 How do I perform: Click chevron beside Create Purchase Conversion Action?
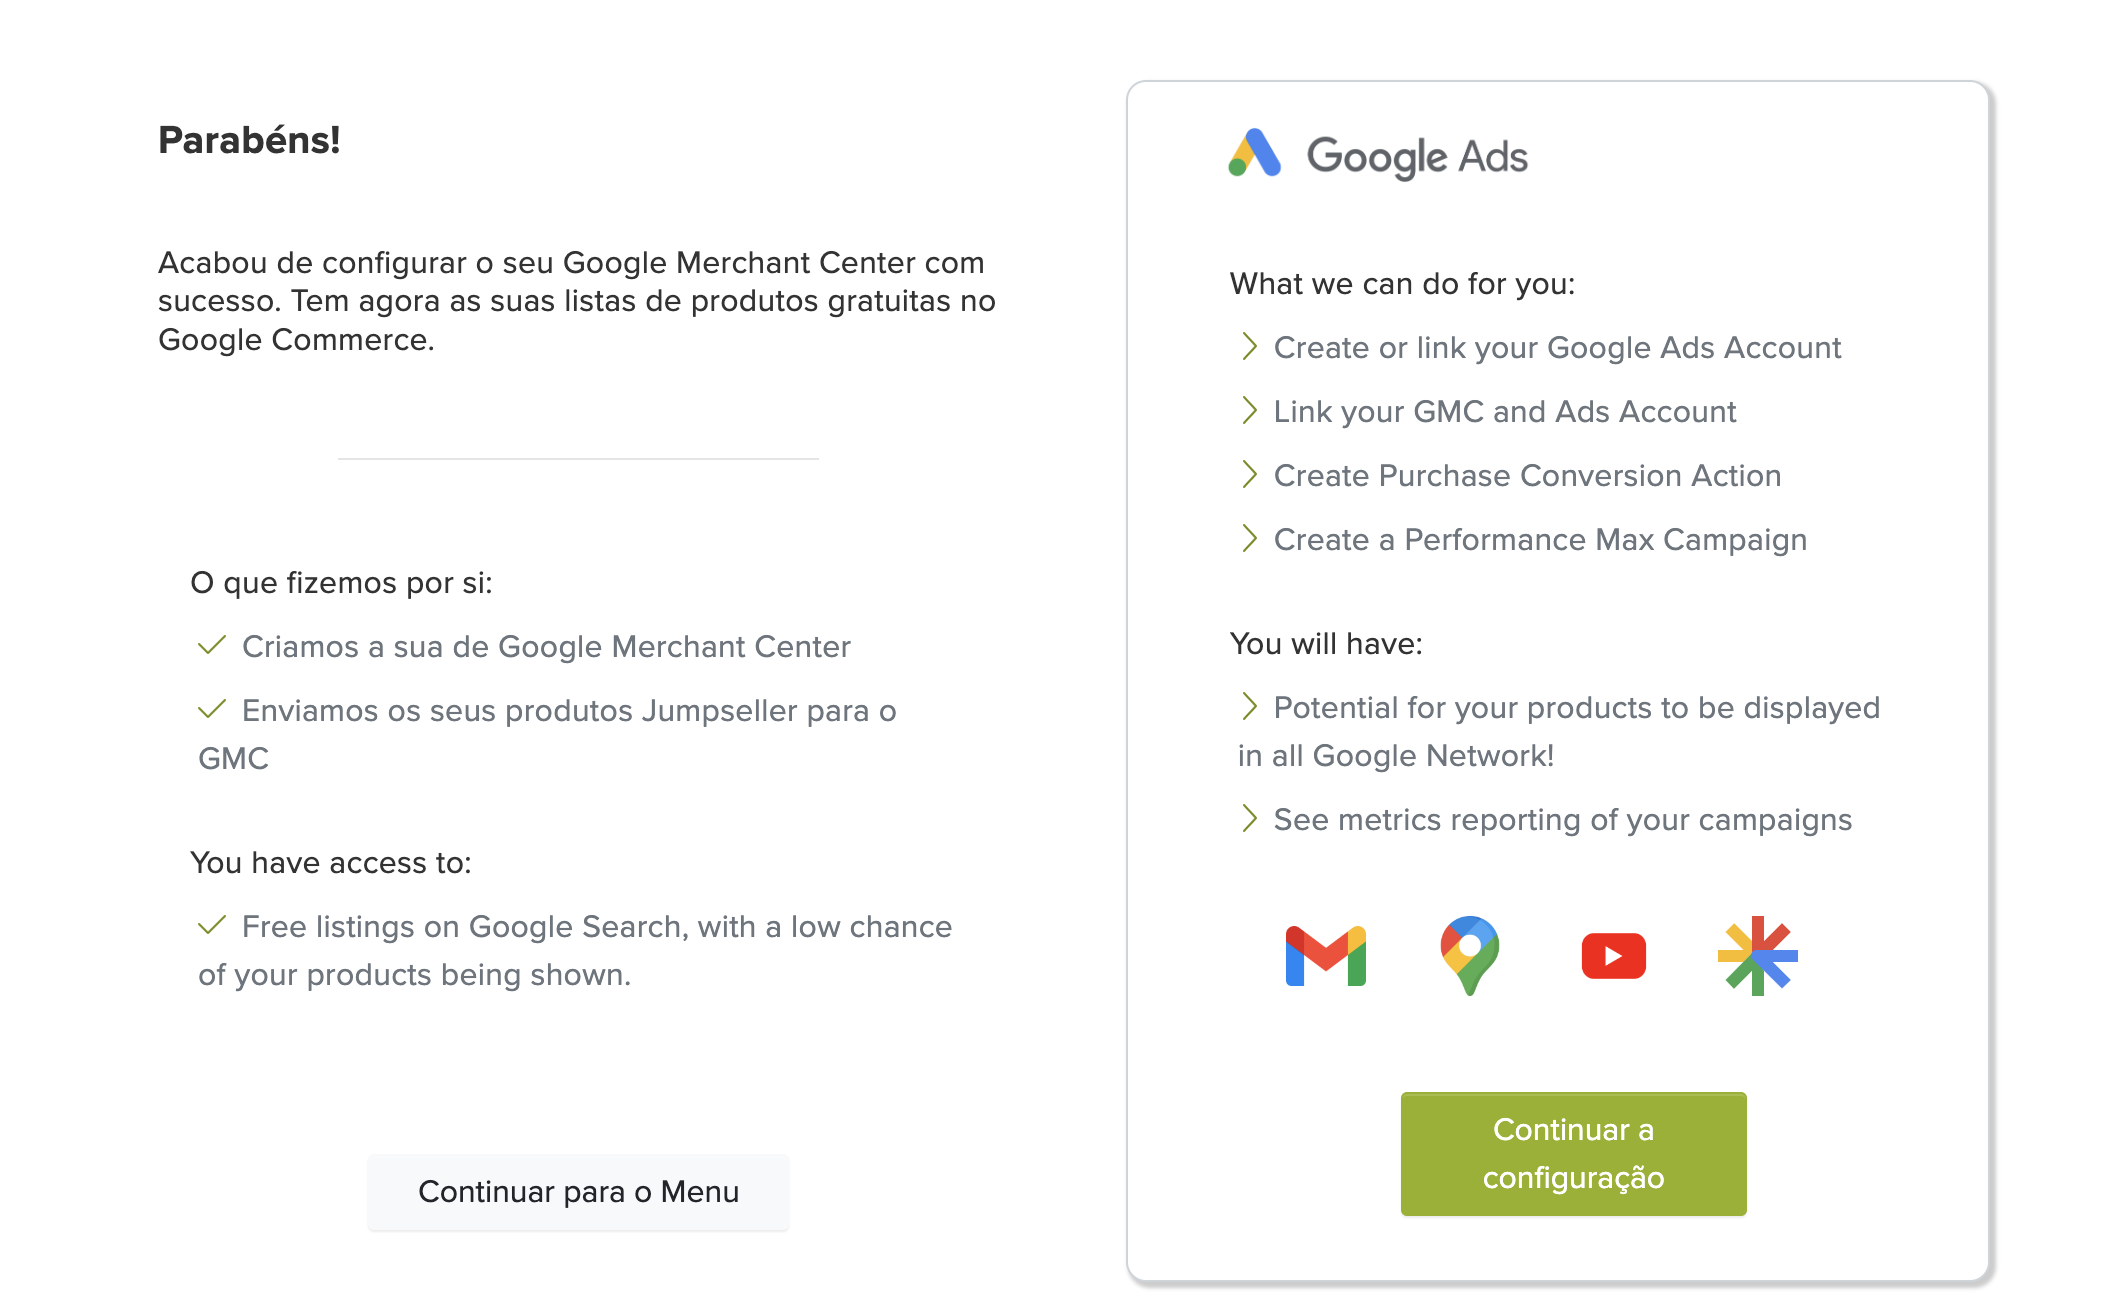(x=1249, y=475)
